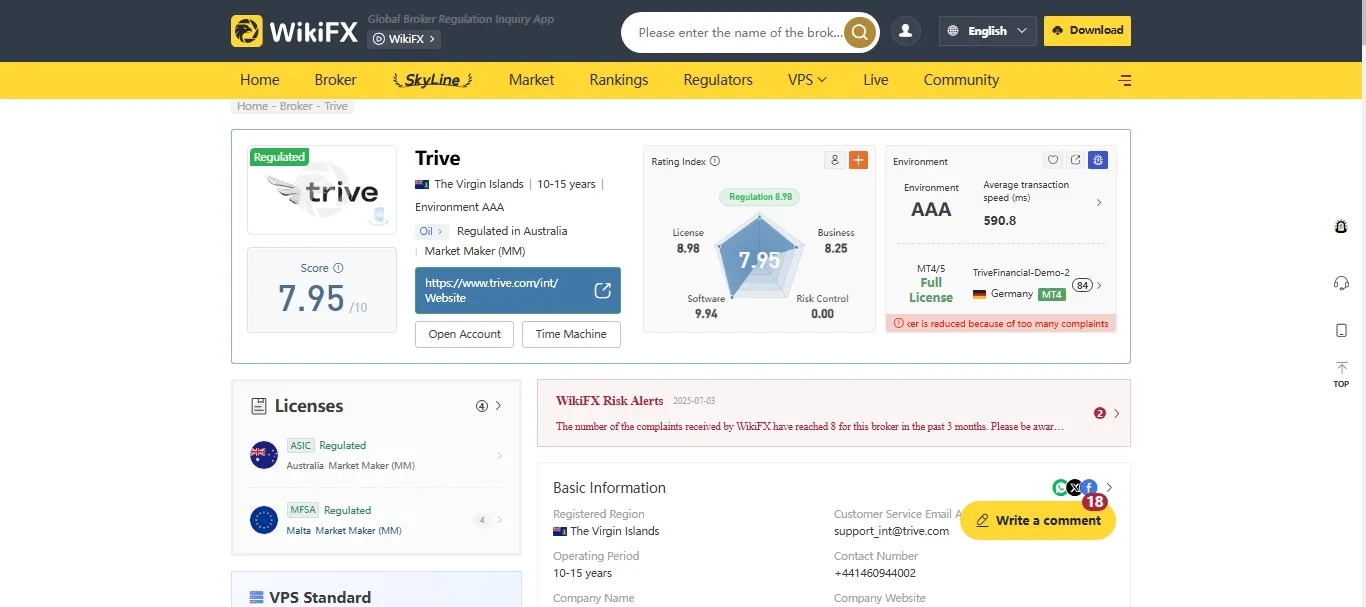
Task: Open the Broker menu item
Action: click(x=335, y=80)
